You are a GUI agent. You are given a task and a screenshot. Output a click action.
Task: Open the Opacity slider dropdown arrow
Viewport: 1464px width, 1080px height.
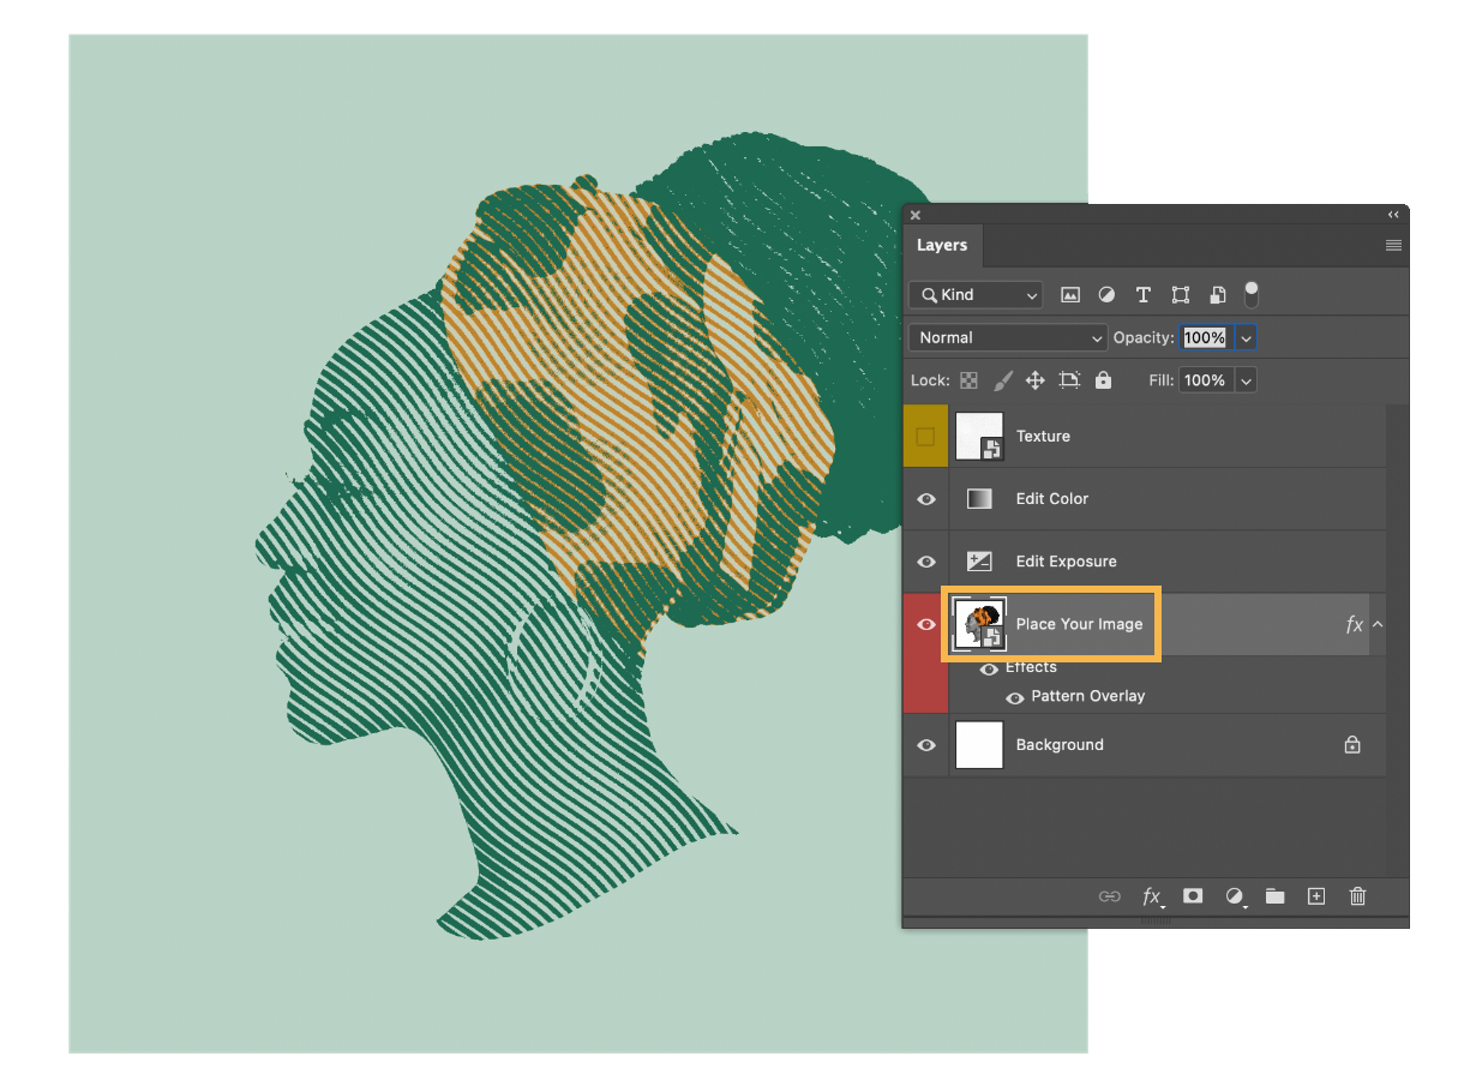click(1246, 338)
